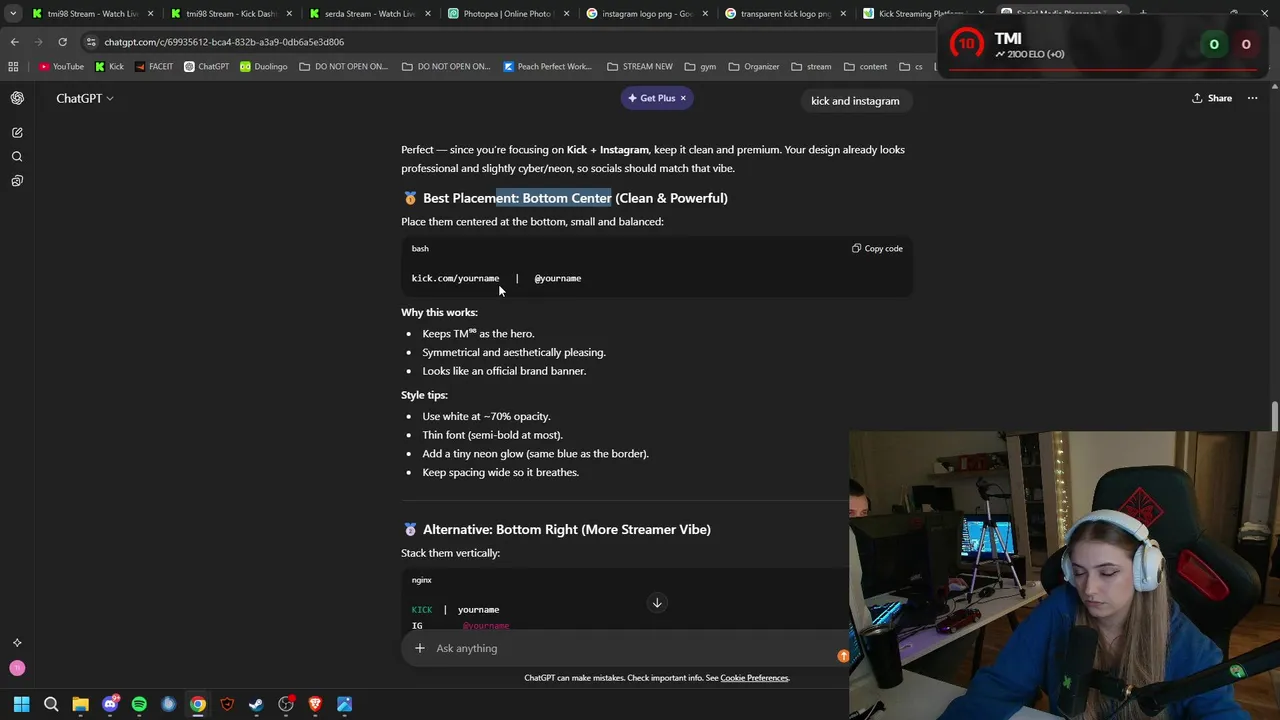The width and height of the screenshot is (1280, 720).
Task: Click the Get Plus button
Action: 651,98
